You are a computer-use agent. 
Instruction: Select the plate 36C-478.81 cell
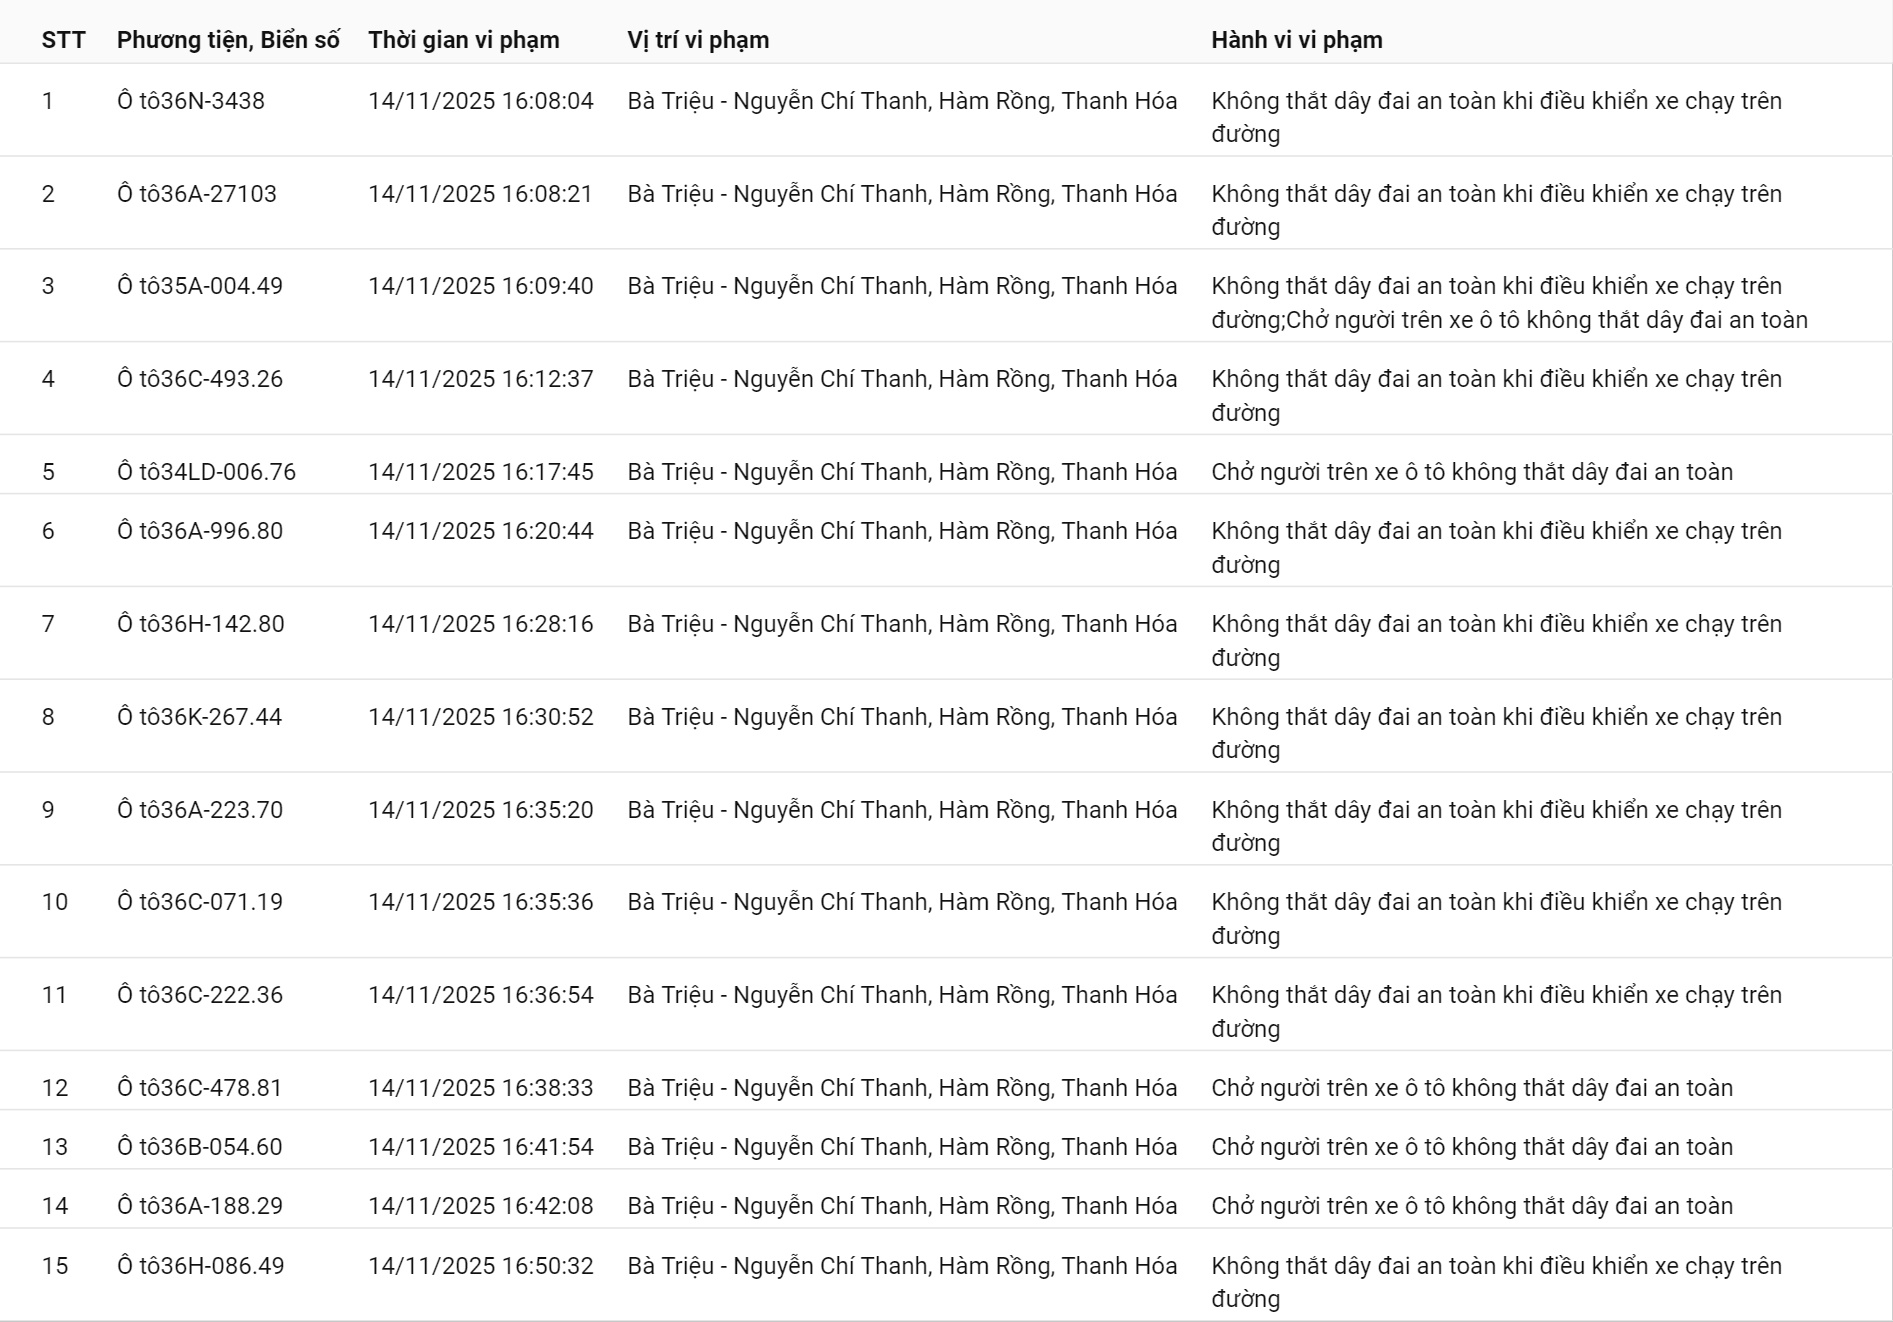200,1088
